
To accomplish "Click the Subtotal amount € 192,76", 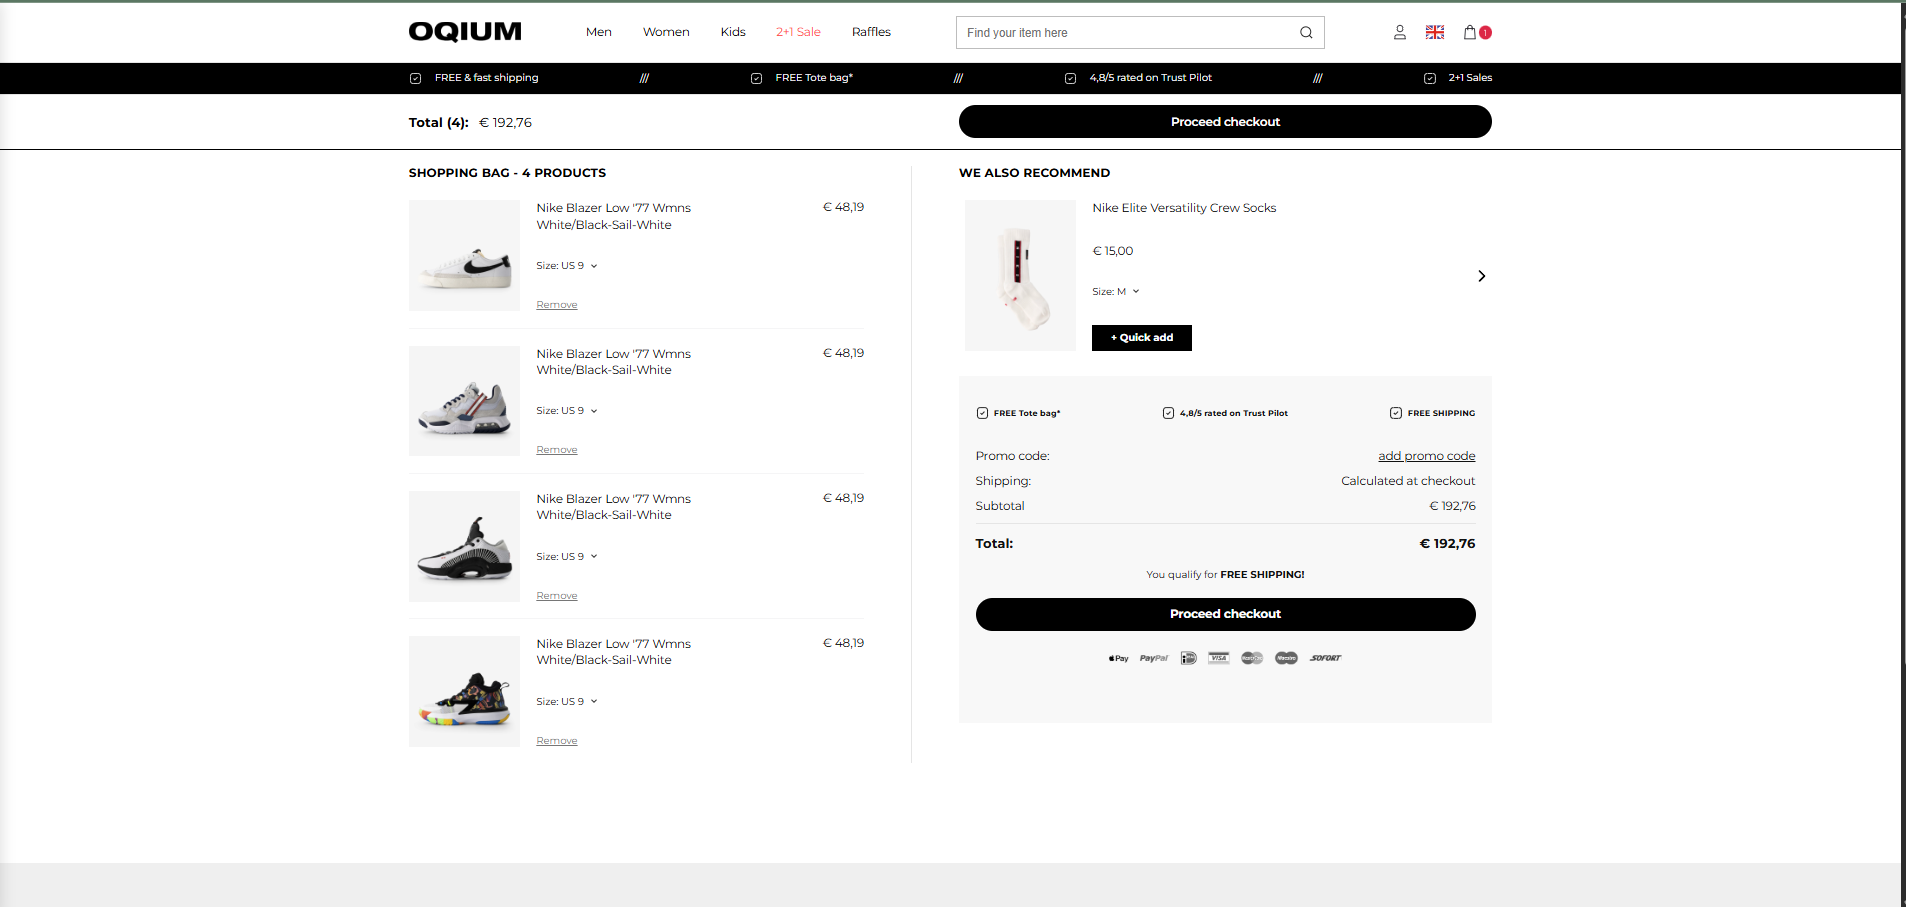I will coord(1452,506).
